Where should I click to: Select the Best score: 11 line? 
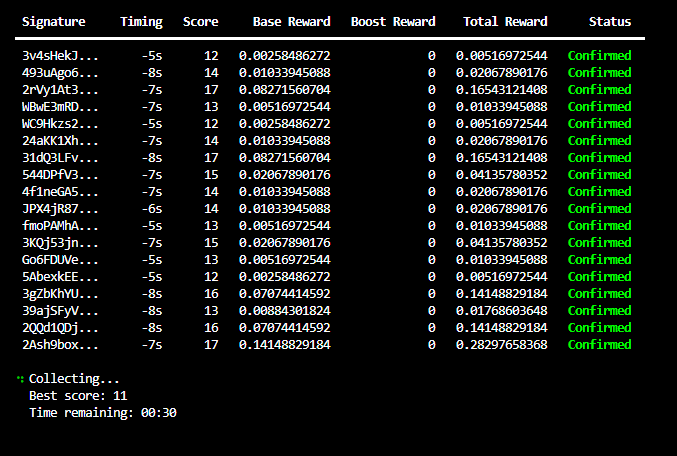[78, 396]
